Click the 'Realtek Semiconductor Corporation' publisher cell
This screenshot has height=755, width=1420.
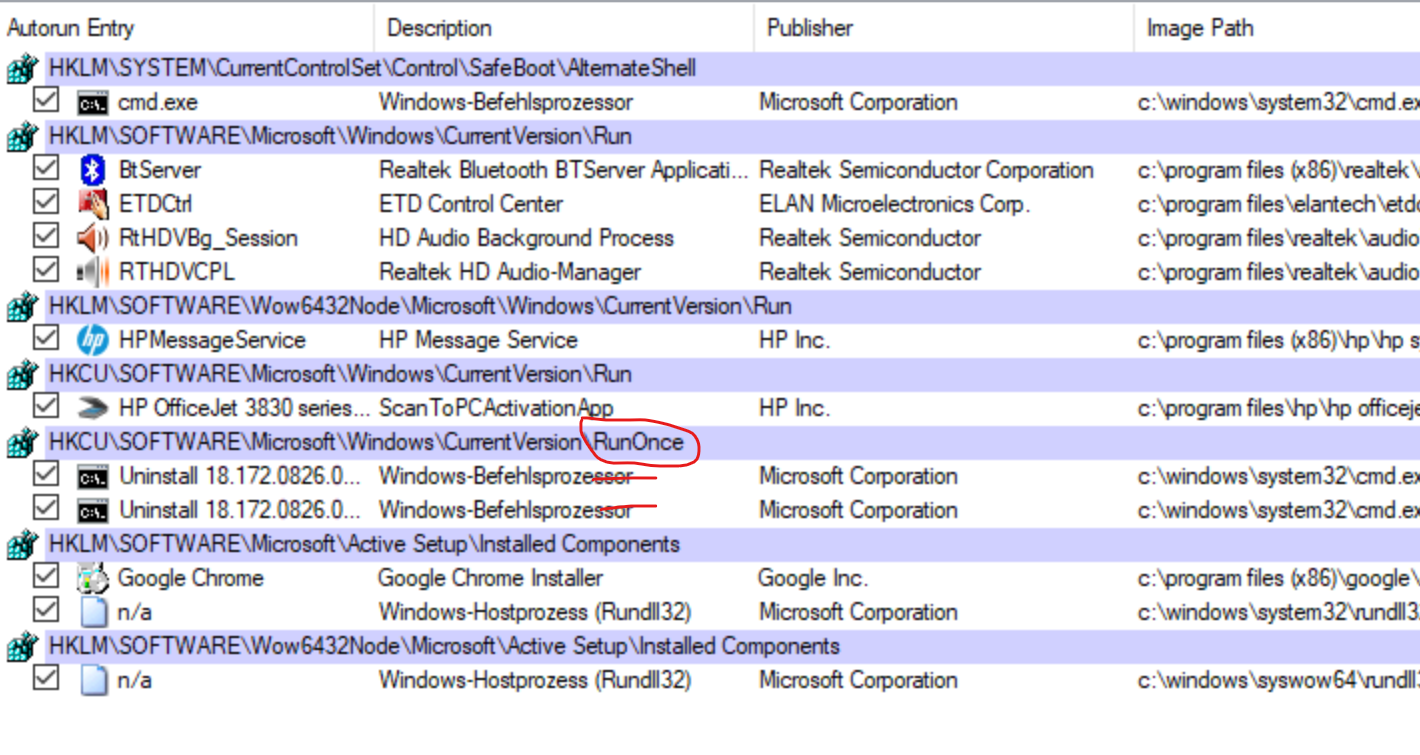click(926, 170)
